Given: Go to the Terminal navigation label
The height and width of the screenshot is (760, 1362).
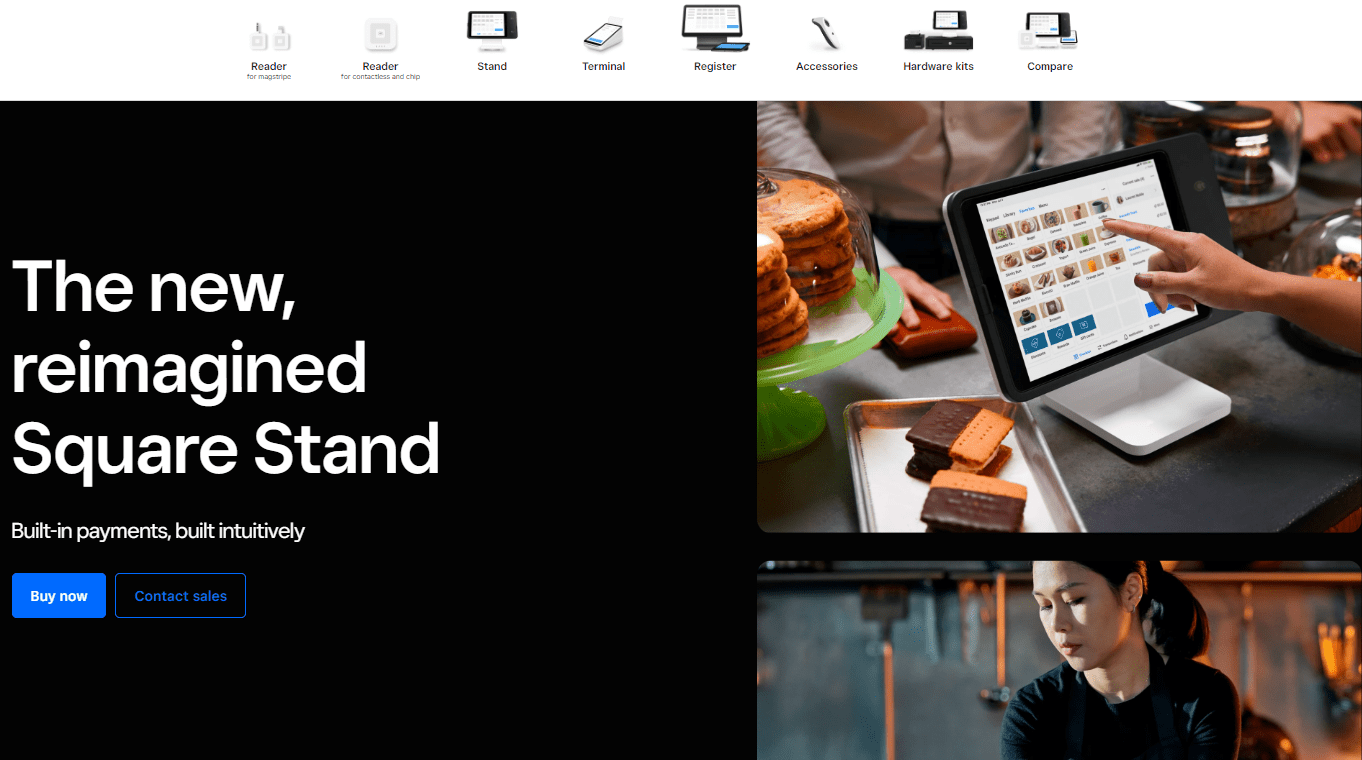Looking at the screenshot, I should pyautogui.click(x=604, y=67).
